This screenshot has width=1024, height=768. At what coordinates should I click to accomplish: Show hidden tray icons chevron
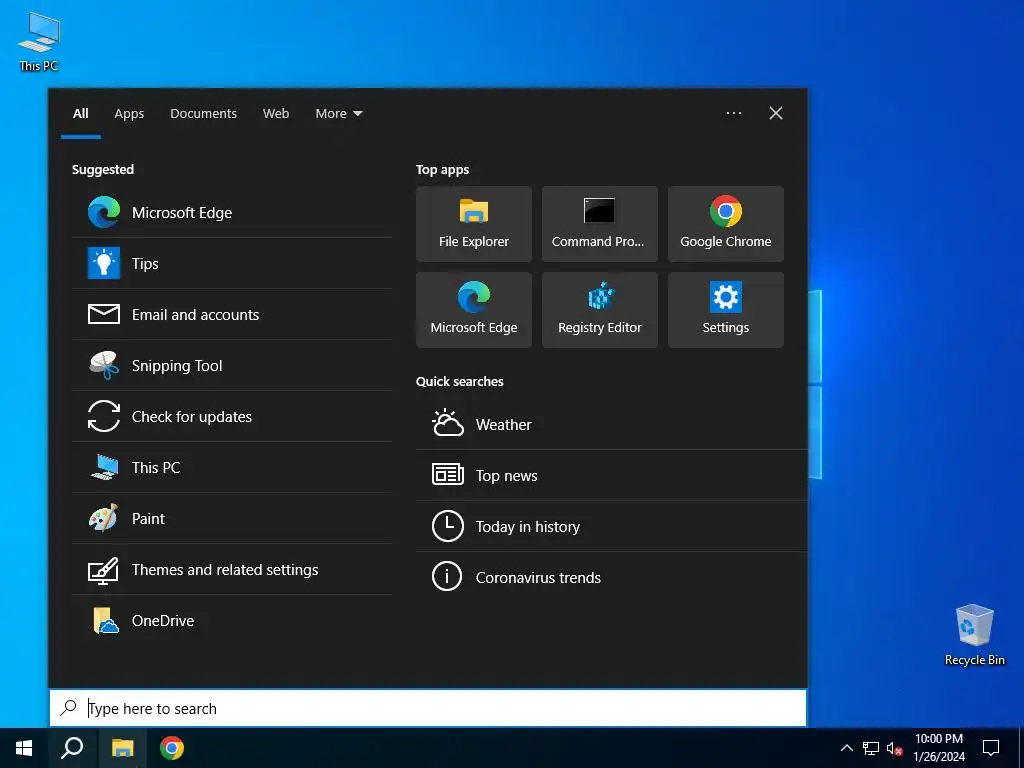point(846,748)
